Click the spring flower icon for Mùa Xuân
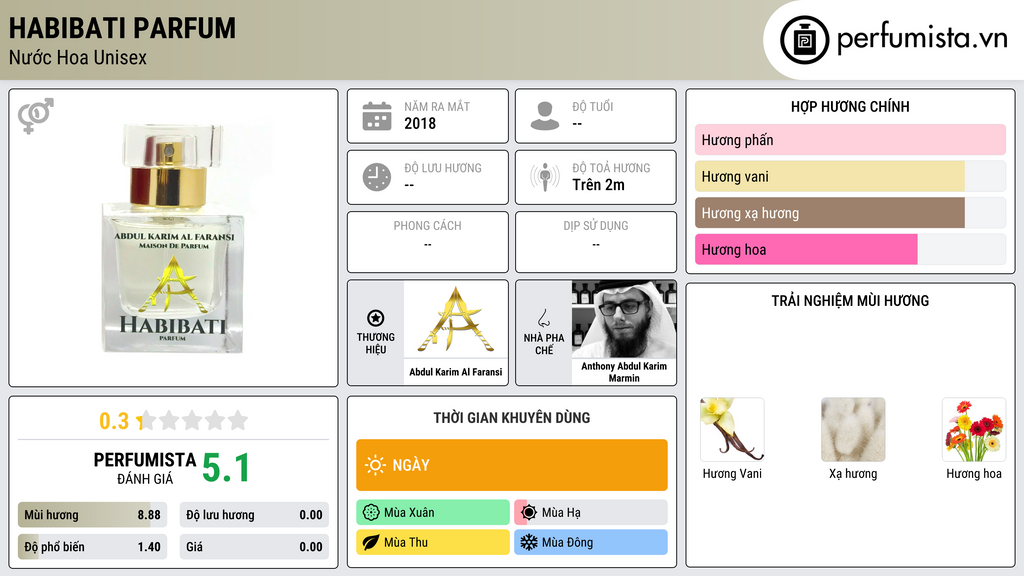Viewport: 1024px width, 576px height. [370, 513]
